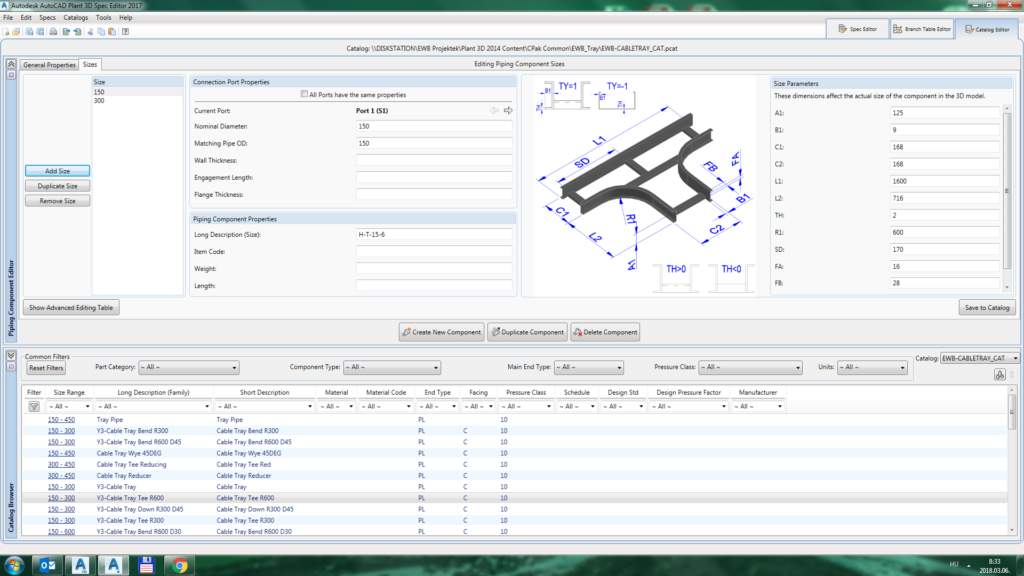1024x576 pixels.
Task: Open the Units dropdown
Action: pos(872,368)
